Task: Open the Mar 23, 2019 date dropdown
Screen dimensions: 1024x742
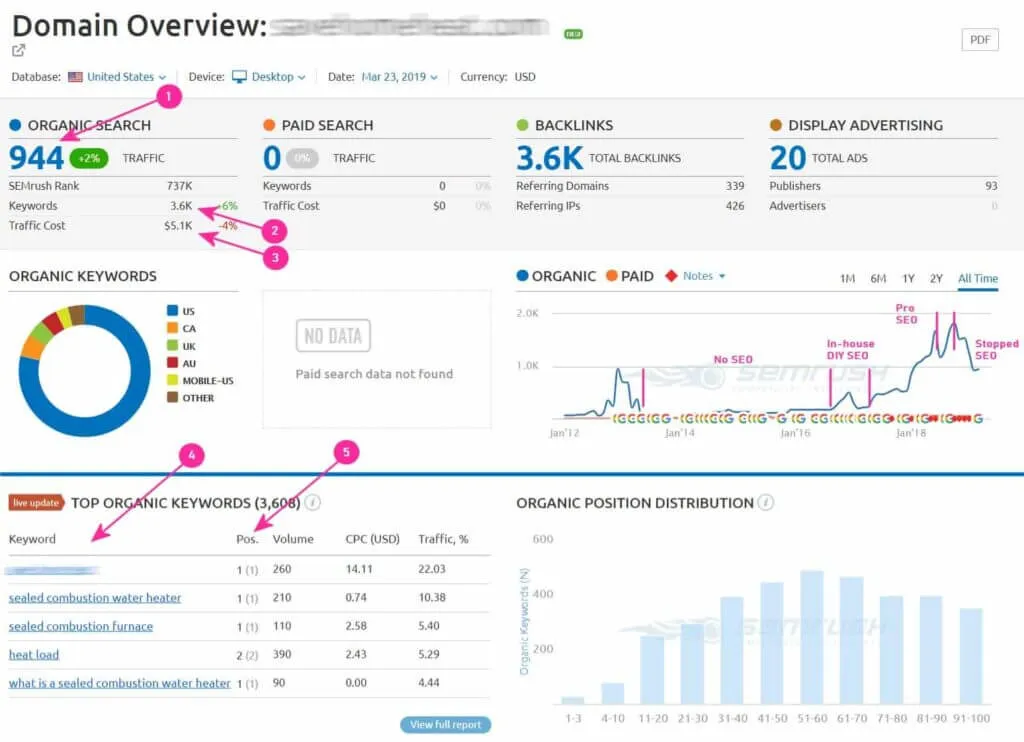Action: (x=400, y=77)
